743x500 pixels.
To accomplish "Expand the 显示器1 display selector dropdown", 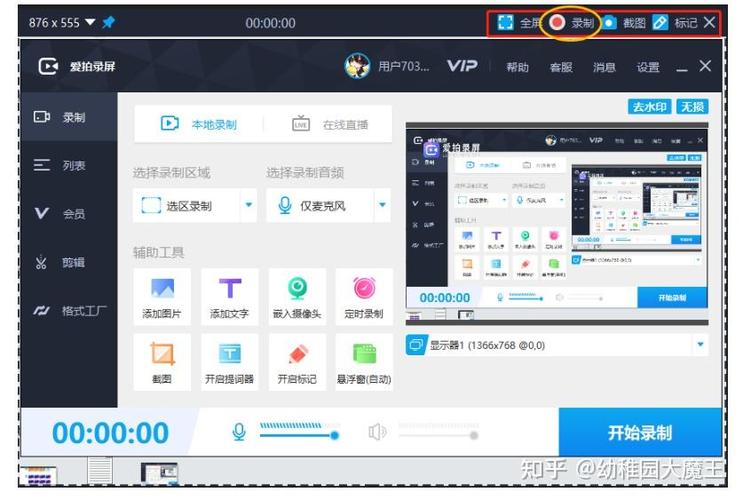I will pos(700,345).
